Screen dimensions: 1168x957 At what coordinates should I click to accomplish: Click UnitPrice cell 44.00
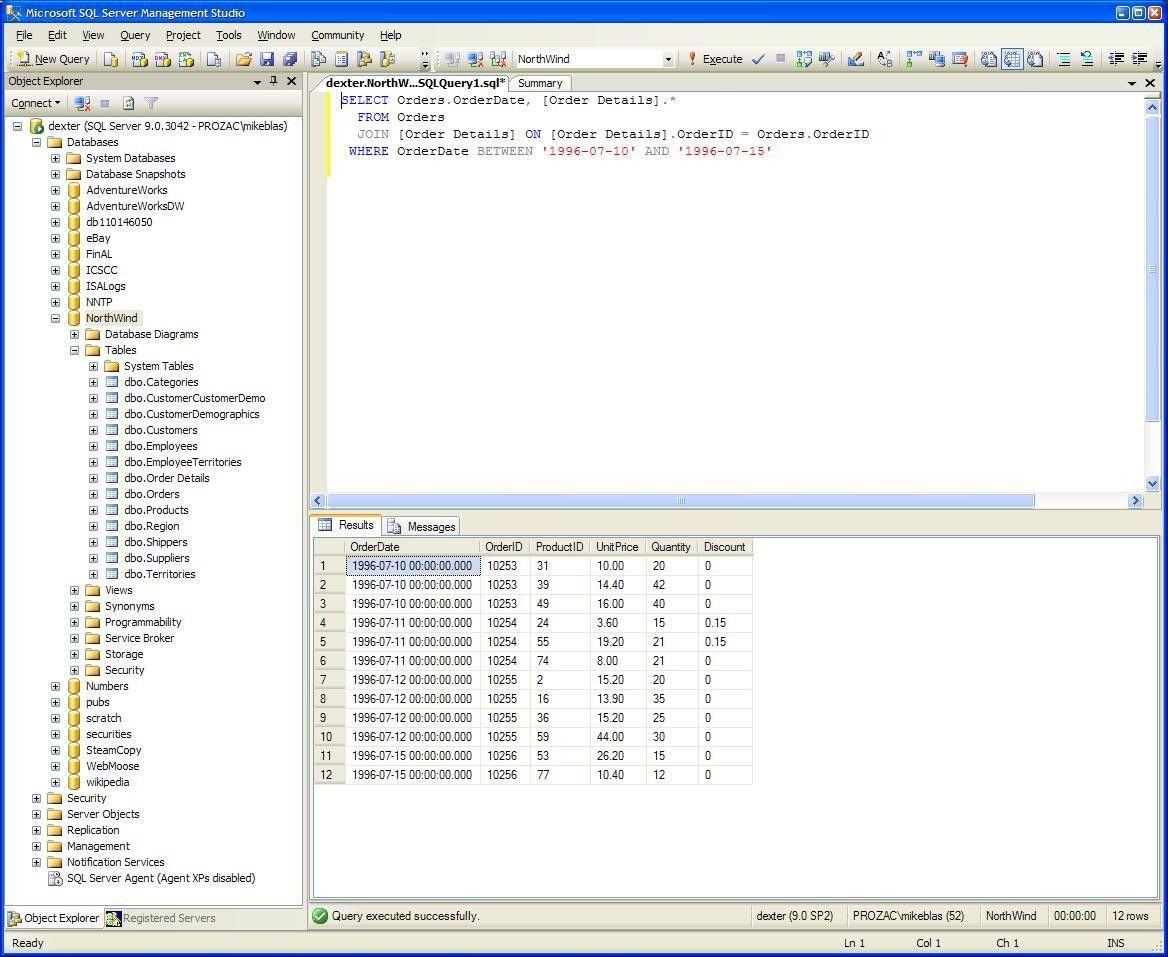(x=618, y=737)
